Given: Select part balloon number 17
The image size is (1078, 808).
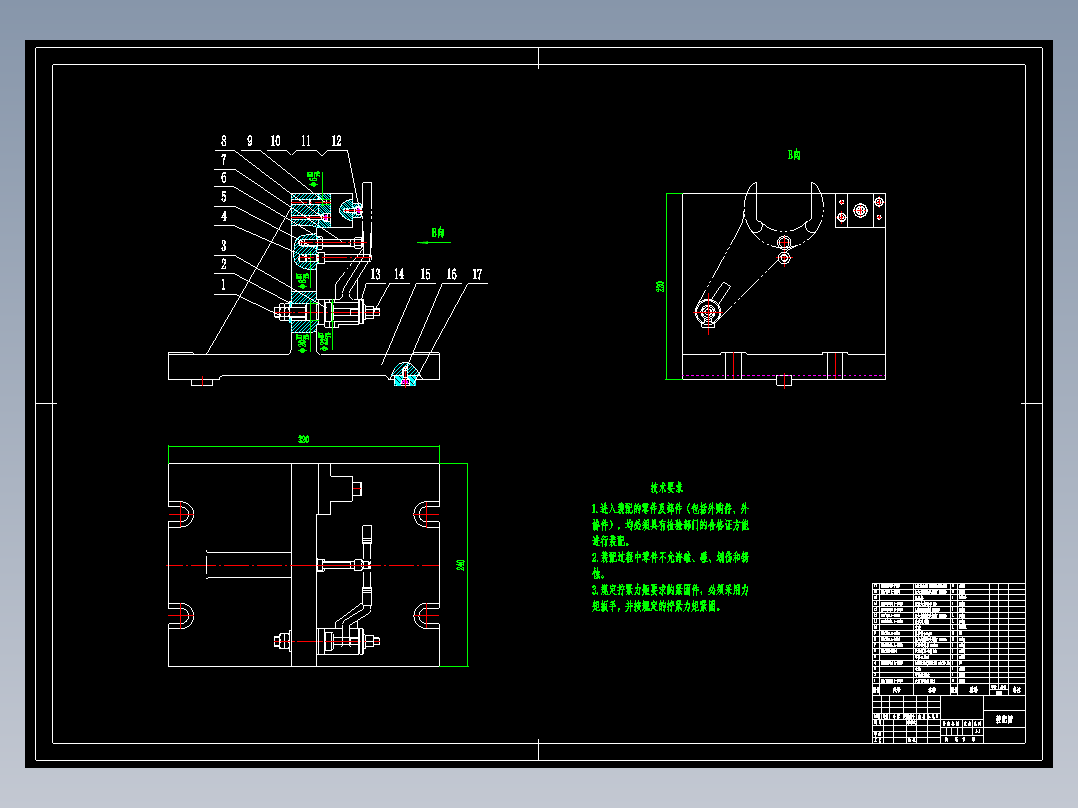Looking at the screenshot, I should [x=477, y=274].
